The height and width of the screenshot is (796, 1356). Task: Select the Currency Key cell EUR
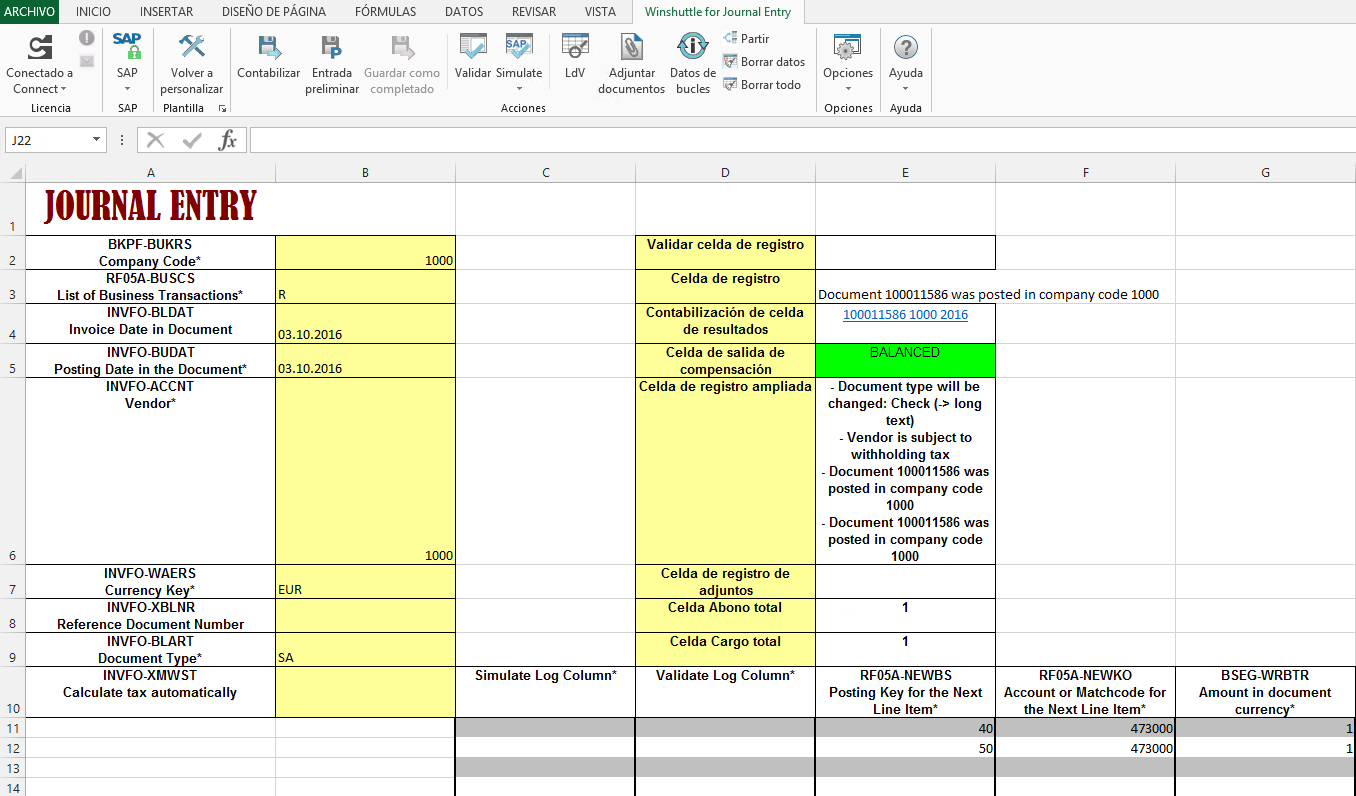(x=365, y=581)
